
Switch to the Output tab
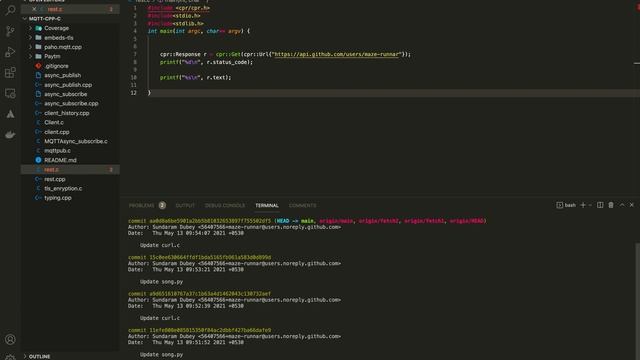(x=185, y=205)
